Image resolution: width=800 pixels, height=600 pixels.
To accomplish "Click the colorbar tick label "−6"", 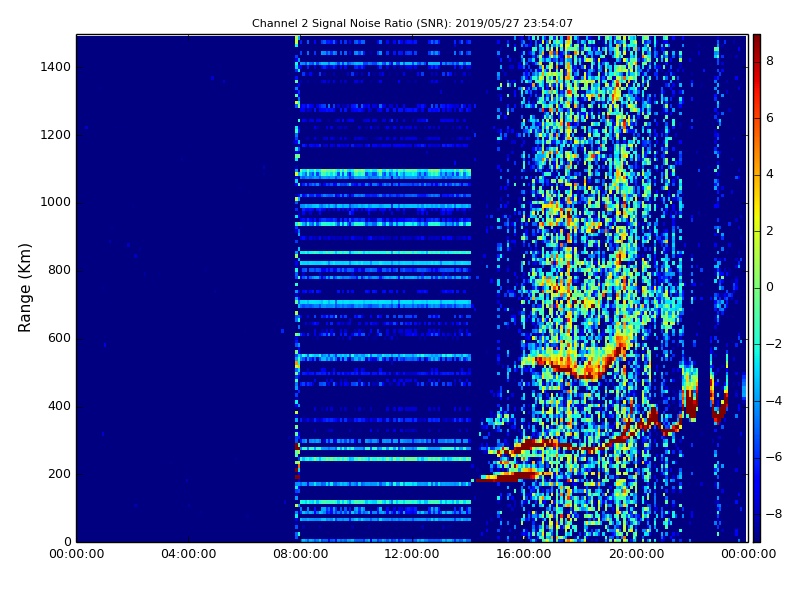I will tap(774, 457).
